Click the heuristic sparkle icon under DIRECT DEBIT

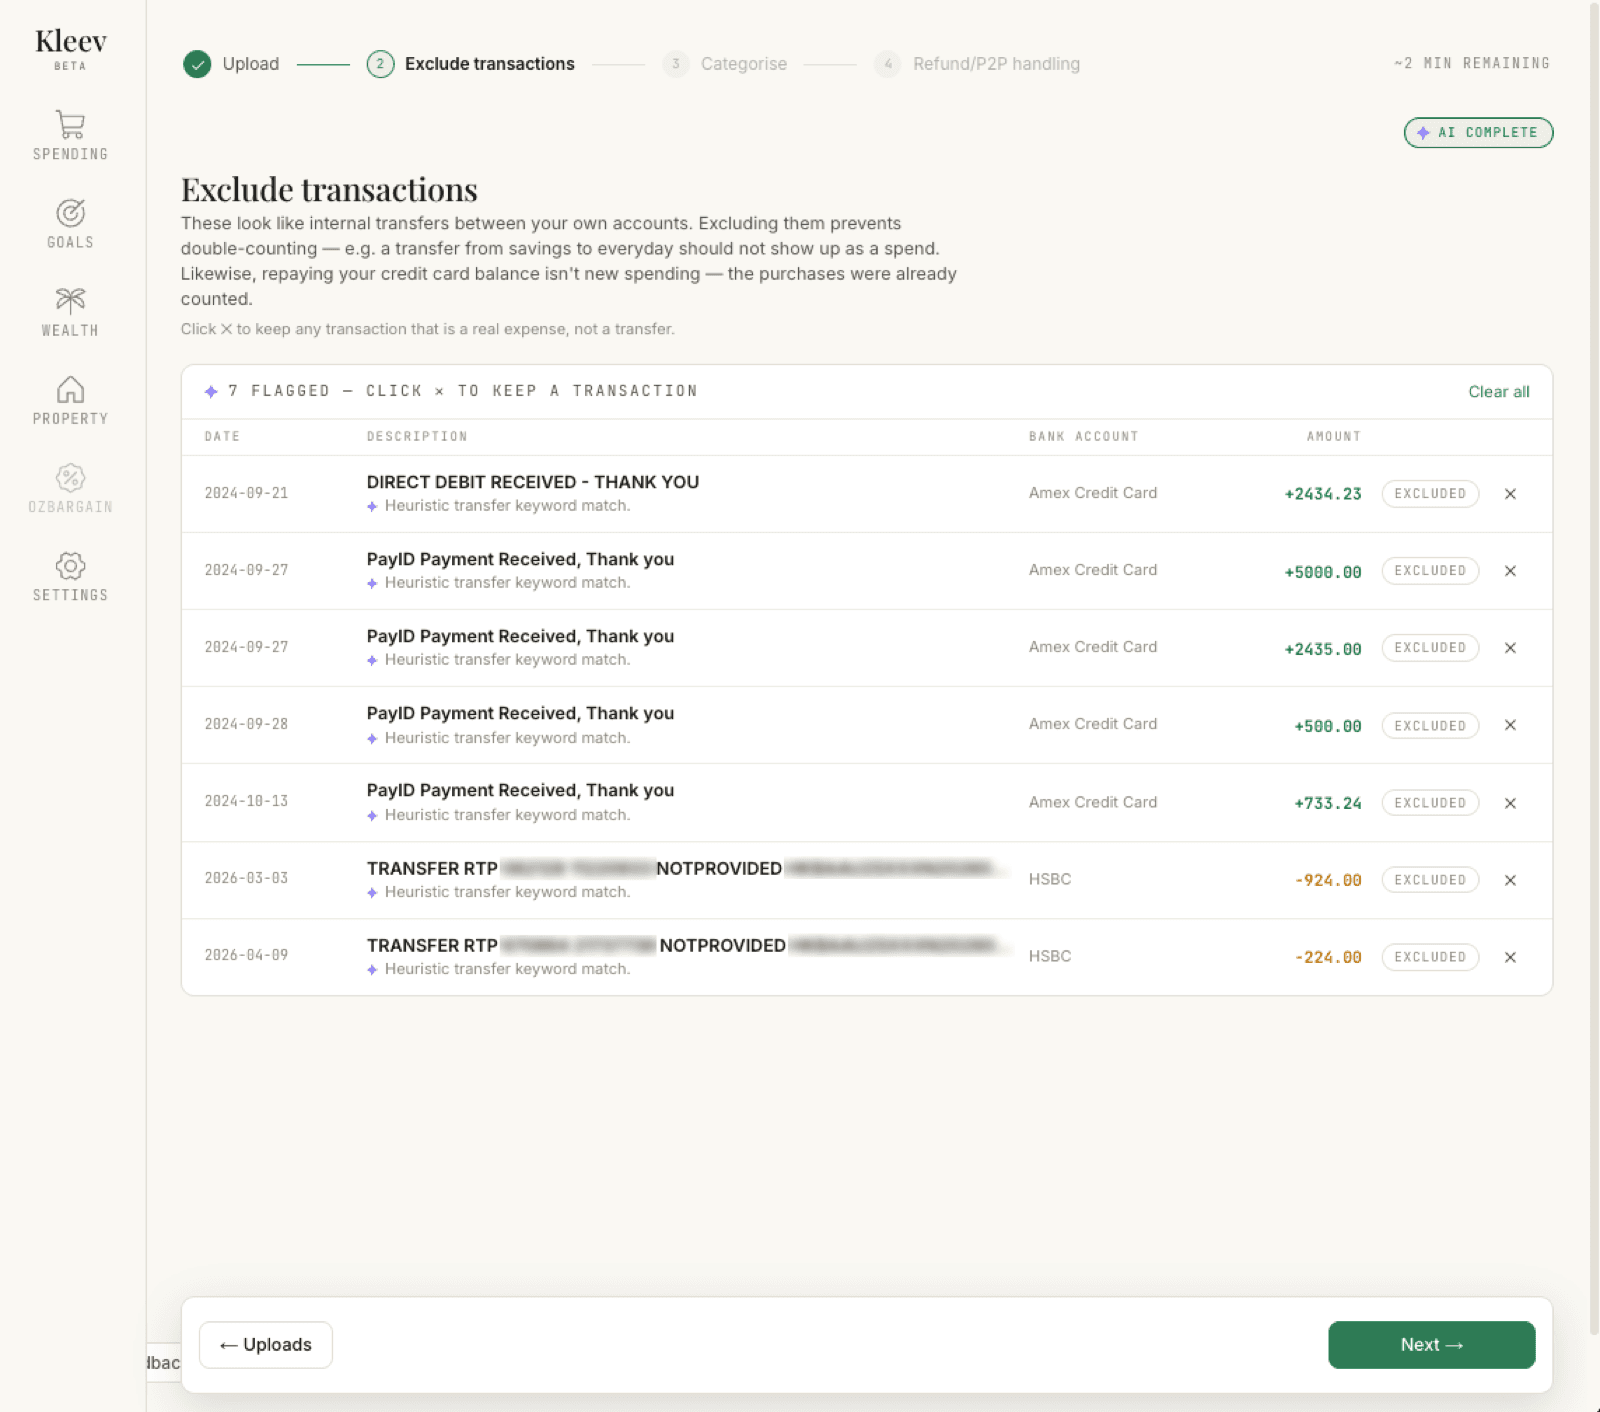(372, 507)
